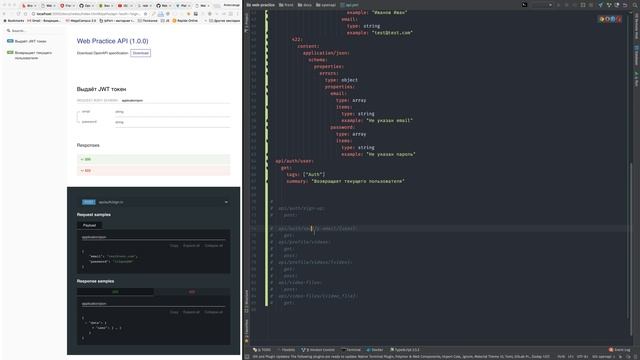Click the POST badge for JWT token sidebar item
Screen dimensions: 640x360
[x=10, y=41]
